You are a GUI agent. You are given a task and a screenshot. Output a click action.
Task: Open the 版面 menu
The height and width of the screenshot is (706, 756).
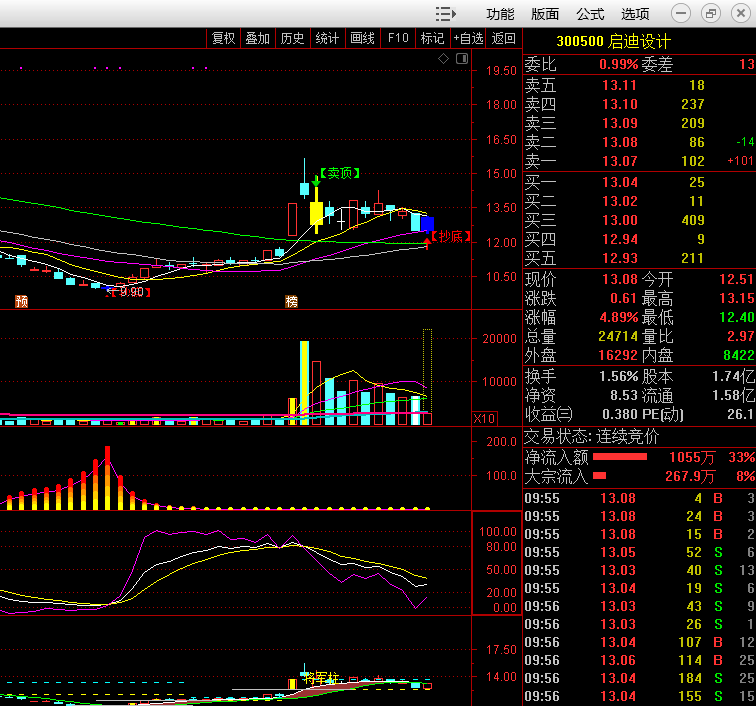tap(545, 14)
